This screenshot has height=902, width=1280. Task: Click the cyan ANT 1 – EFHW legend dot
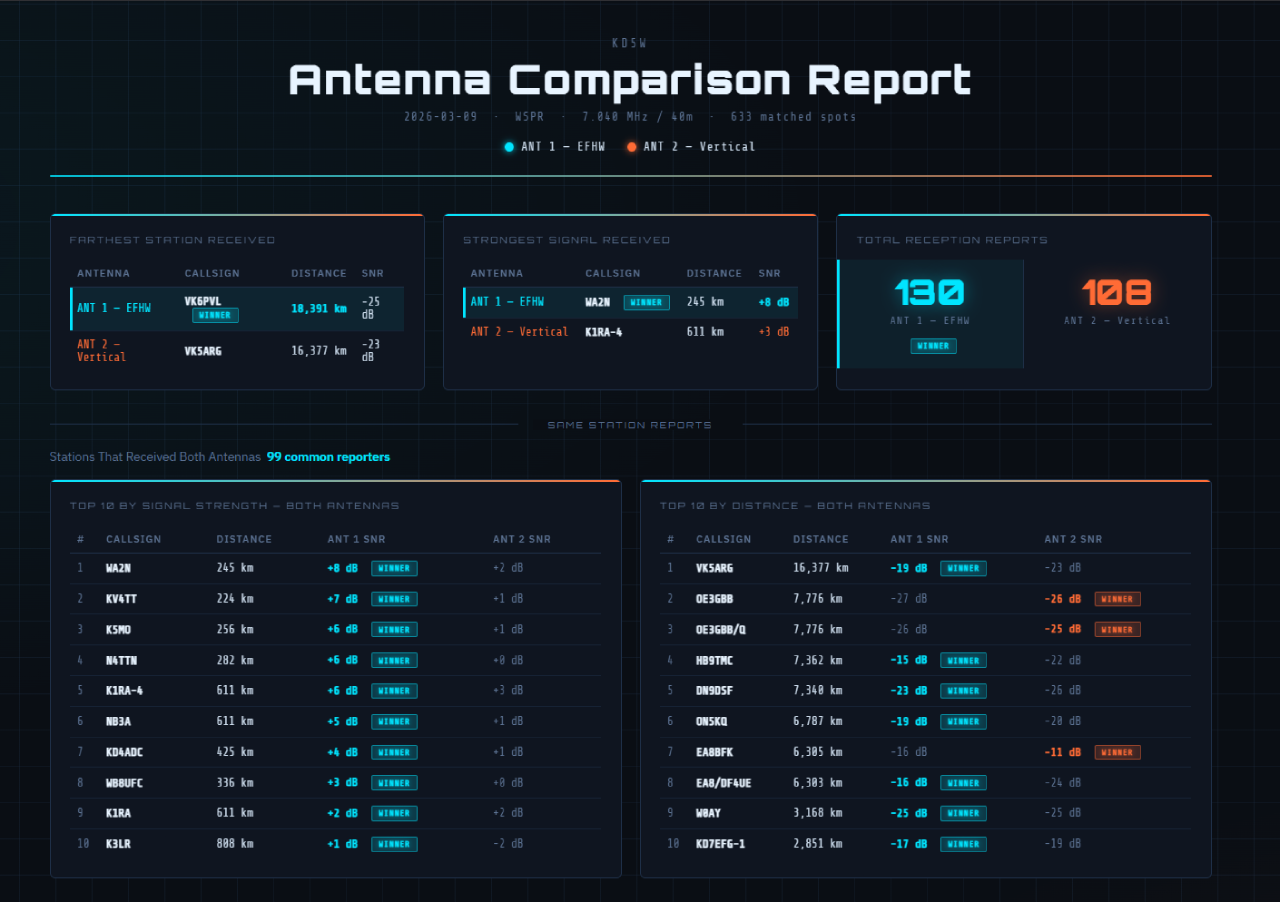click(x=509, y=147)
